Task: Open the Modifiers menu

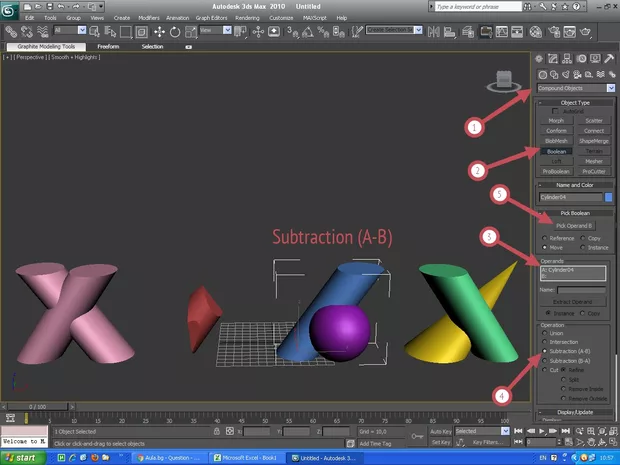Action: 148,18
